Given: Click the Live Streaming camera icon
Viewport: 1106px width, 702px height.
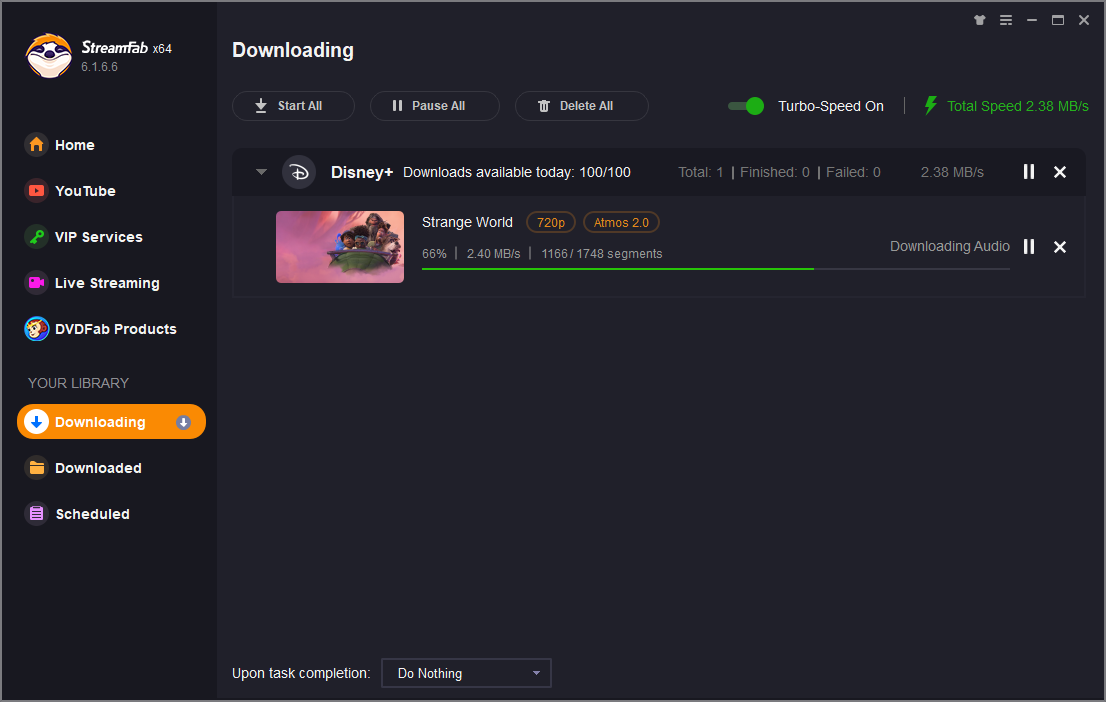Looking at the screenshot, I should click(37, 283).
